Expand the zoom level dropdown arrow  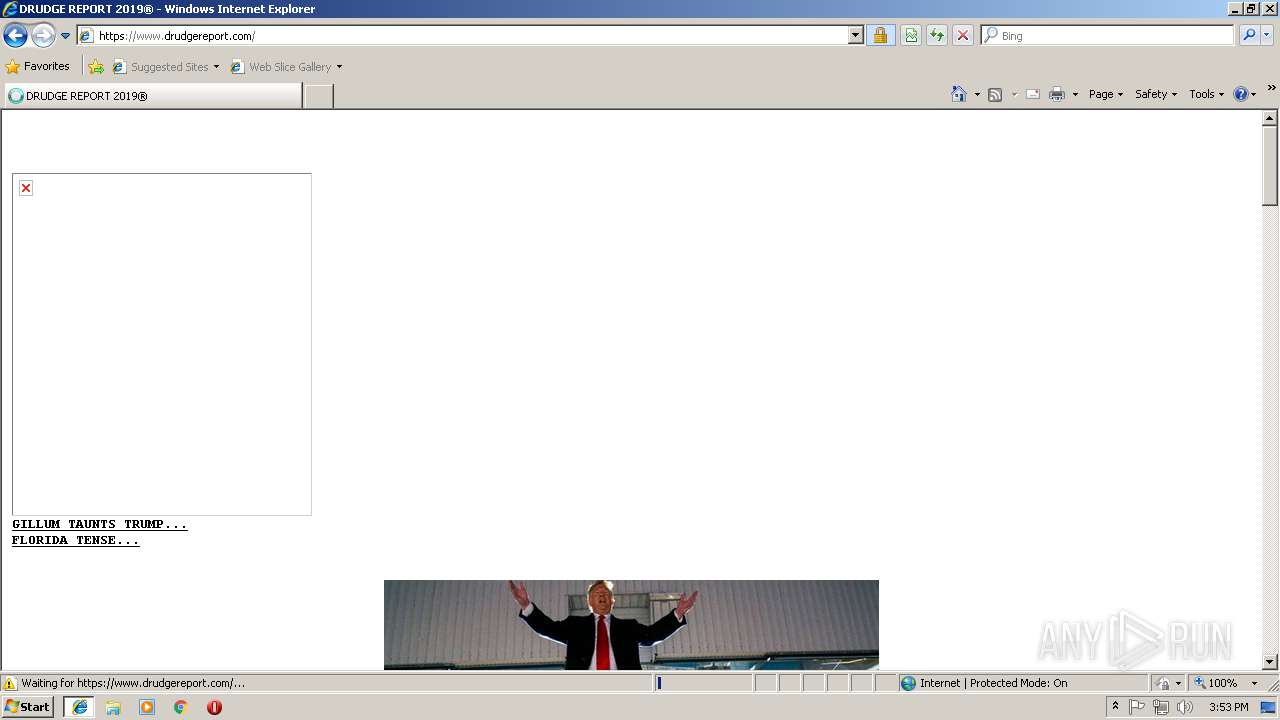pos(1254,683)
